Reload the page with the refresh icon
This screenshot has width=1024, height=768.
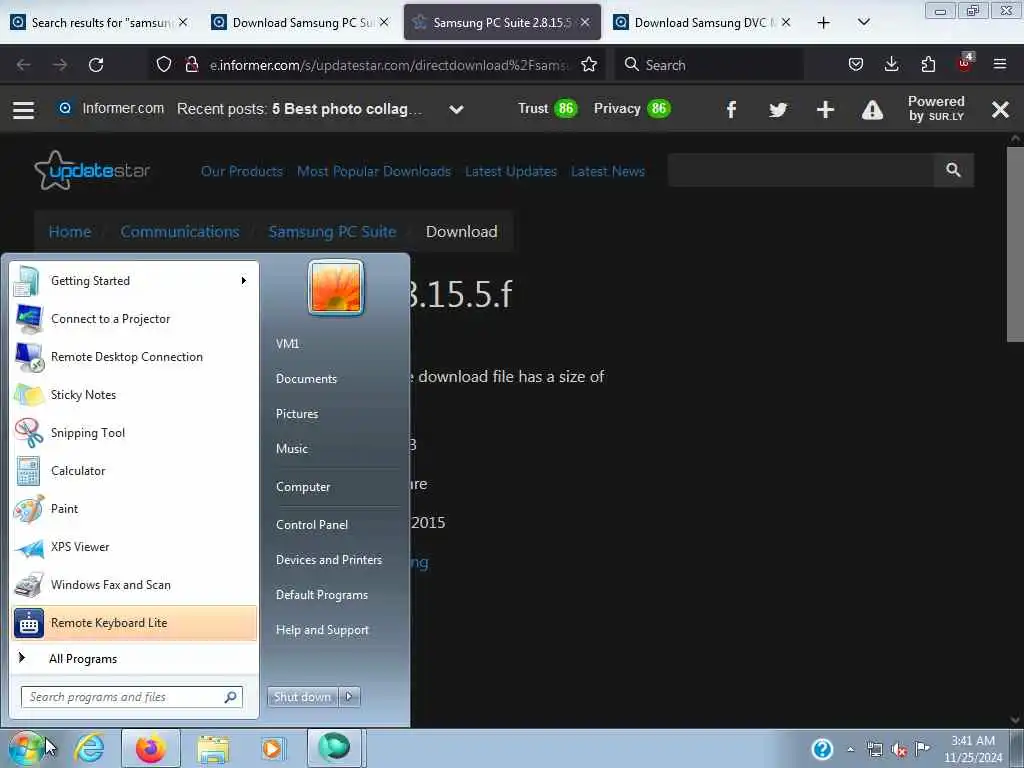tap(96, 65)
